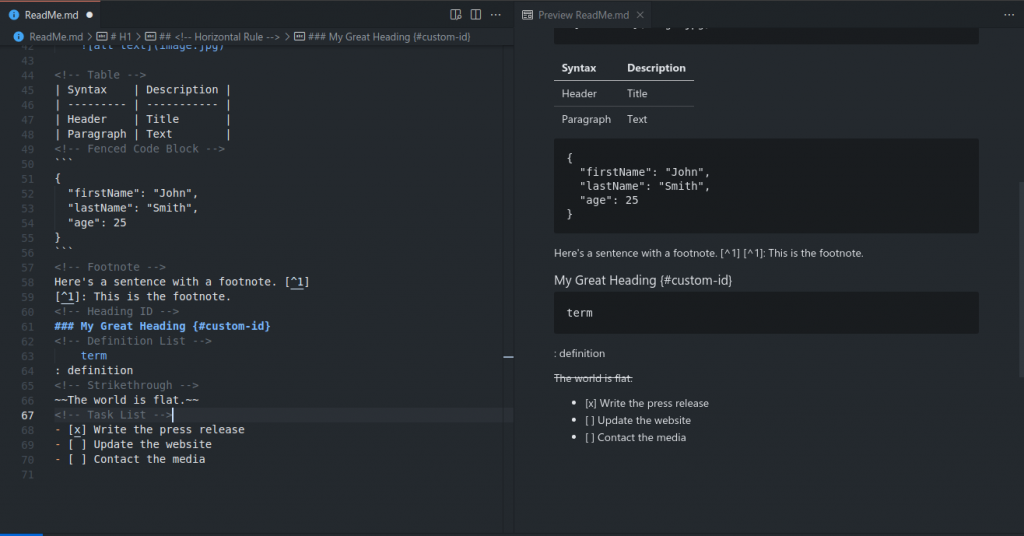Click '<!-- Fenced Code Block -->' comment line

click(x=139, y=149)
